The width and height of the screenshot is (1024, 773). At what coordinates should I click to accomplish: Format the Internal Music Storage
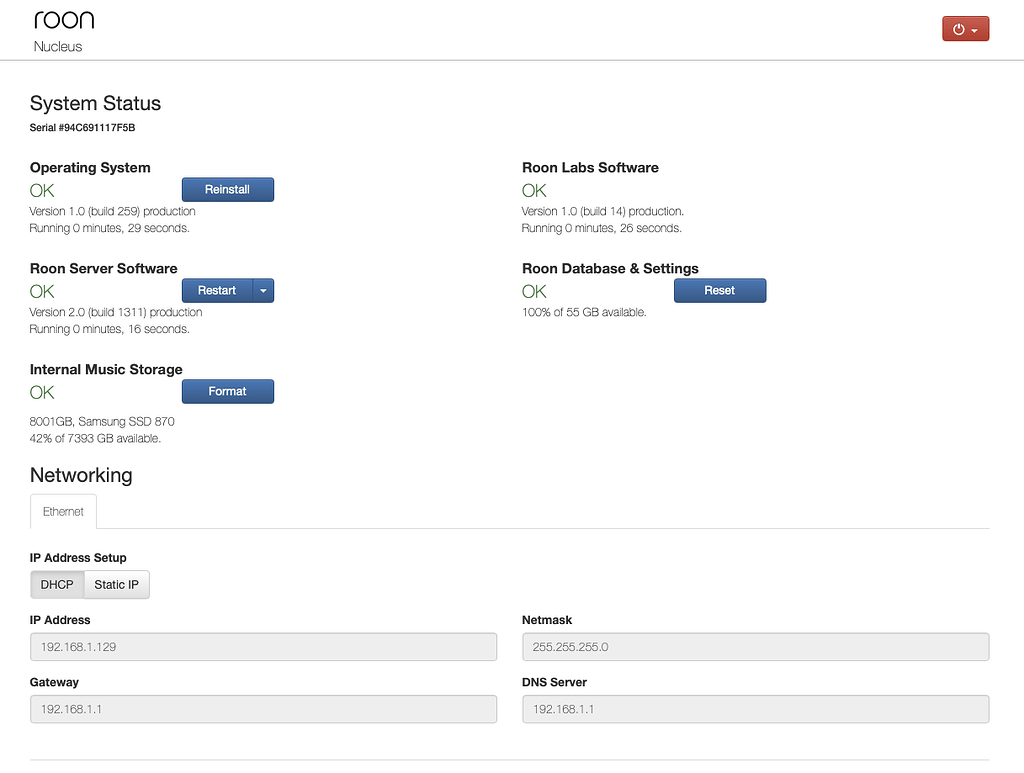pos(227,392)
